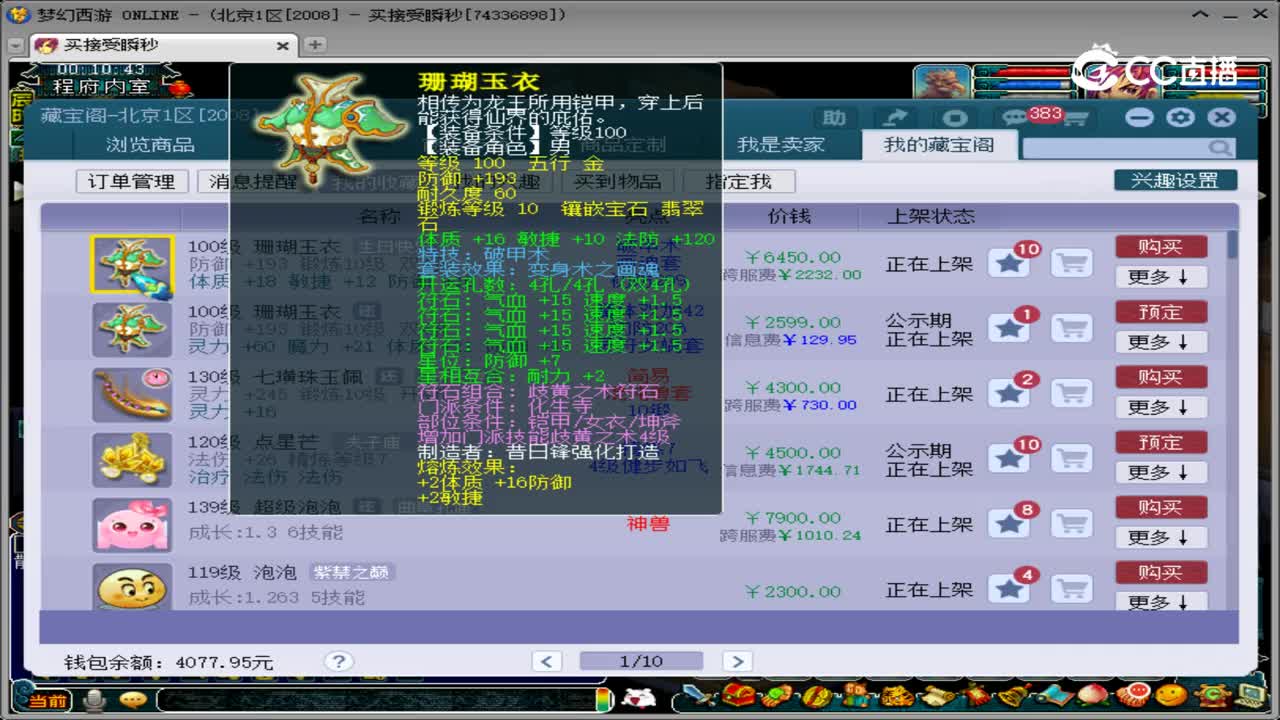This screenshot has width=1280, height=720.
Task: Add ¥4500.00 listing to cart
Action: (x=1072, y=459)
